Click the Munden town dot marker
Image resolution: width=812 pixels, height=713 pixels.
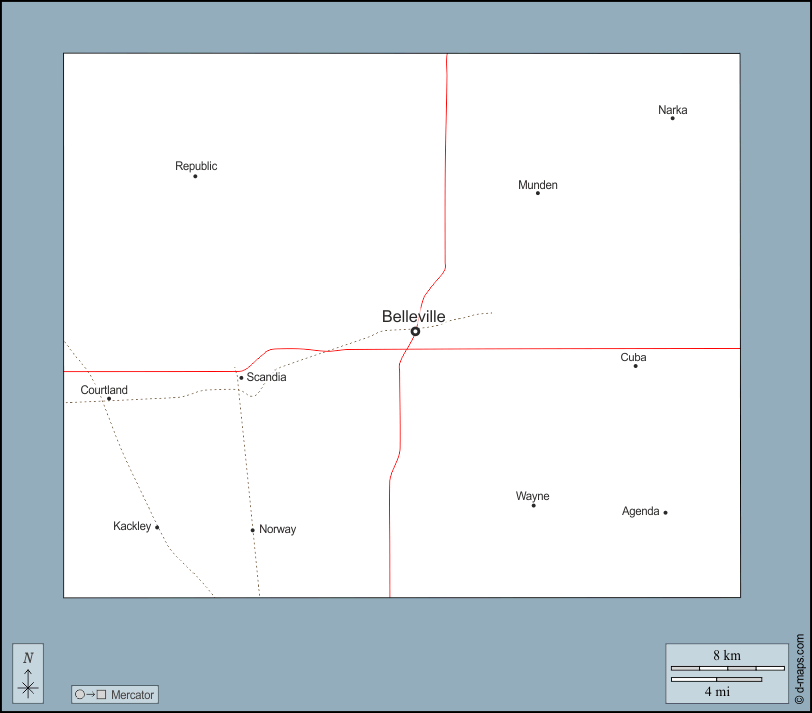(x=537, y=193)
